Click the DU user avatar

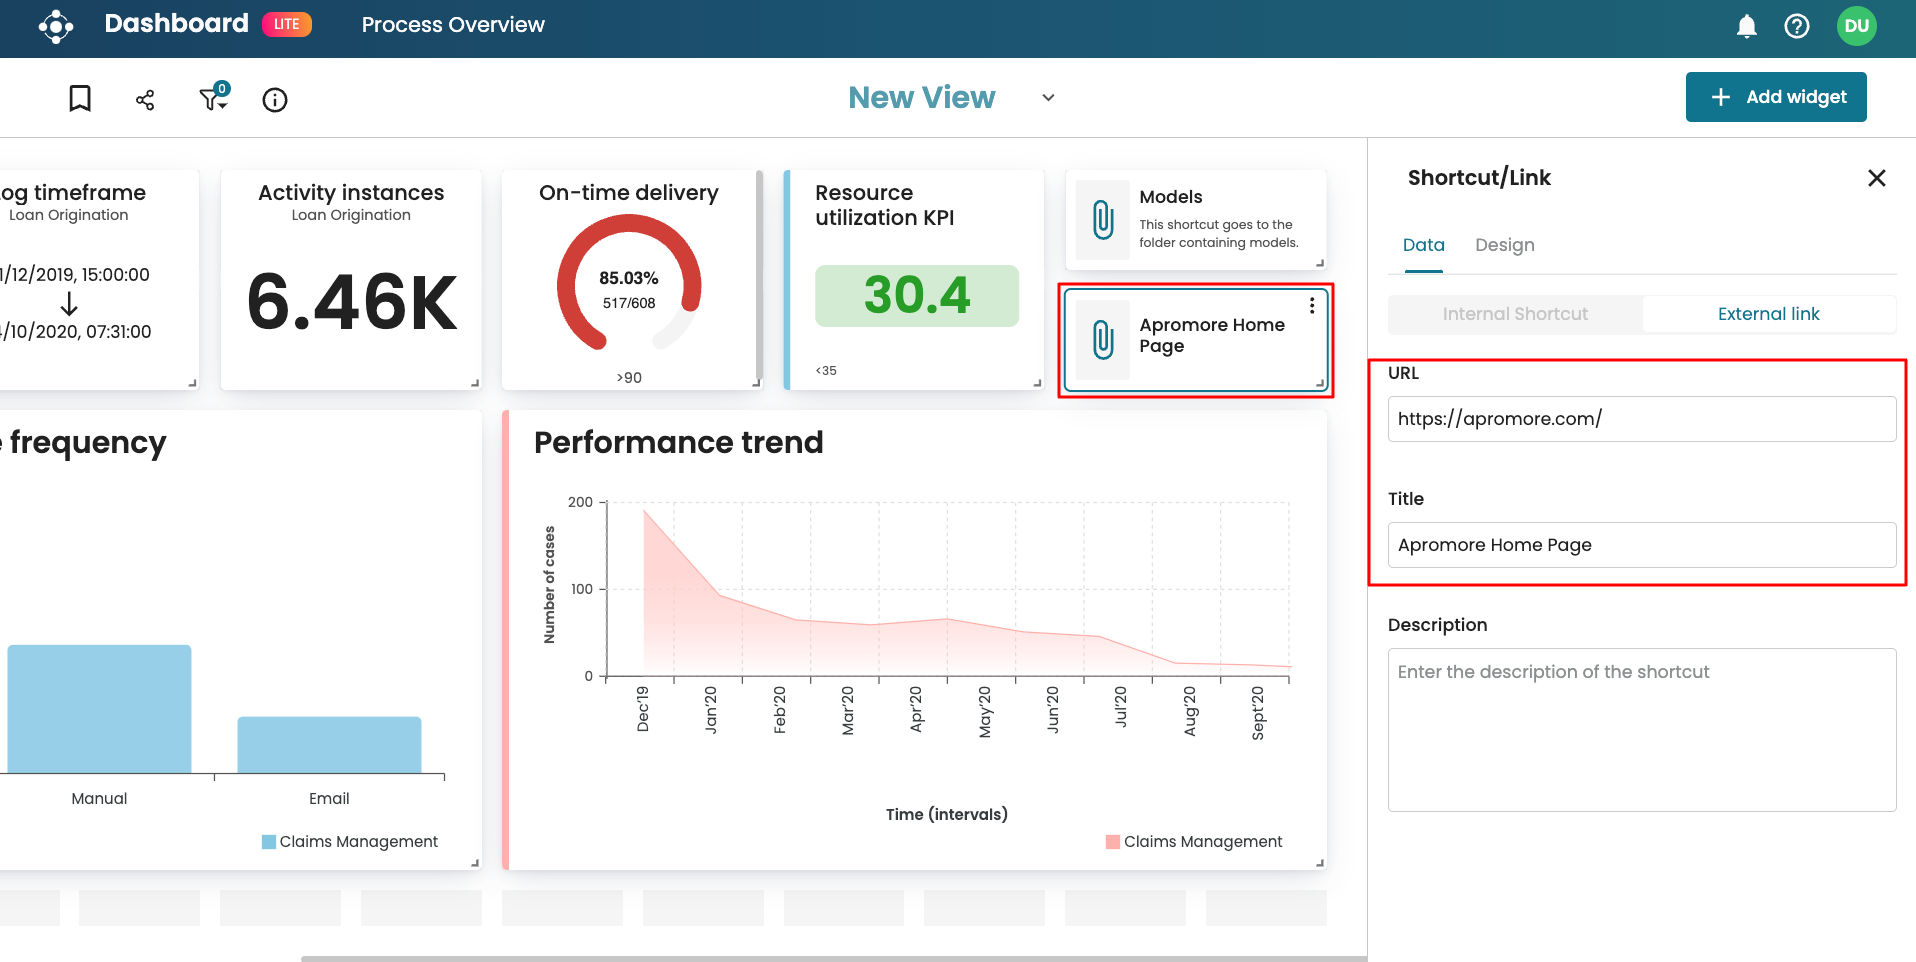coord(1856,26)
